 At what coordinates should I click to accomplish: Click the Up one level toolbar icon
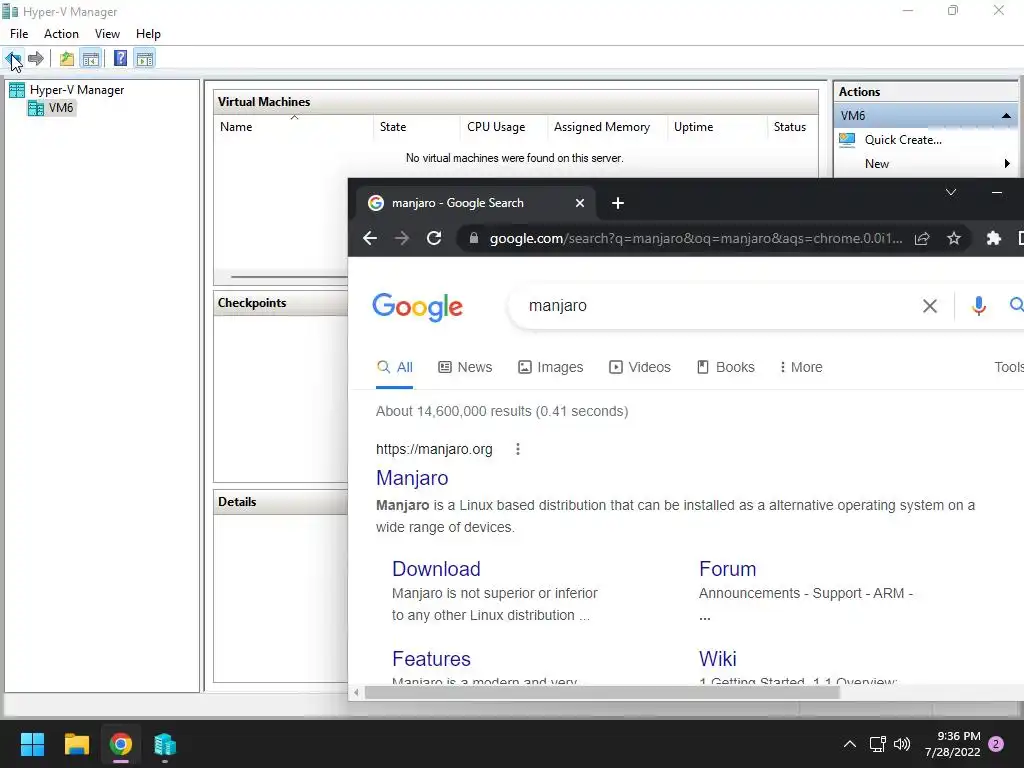pyautogui.click(x=67, y=59)
